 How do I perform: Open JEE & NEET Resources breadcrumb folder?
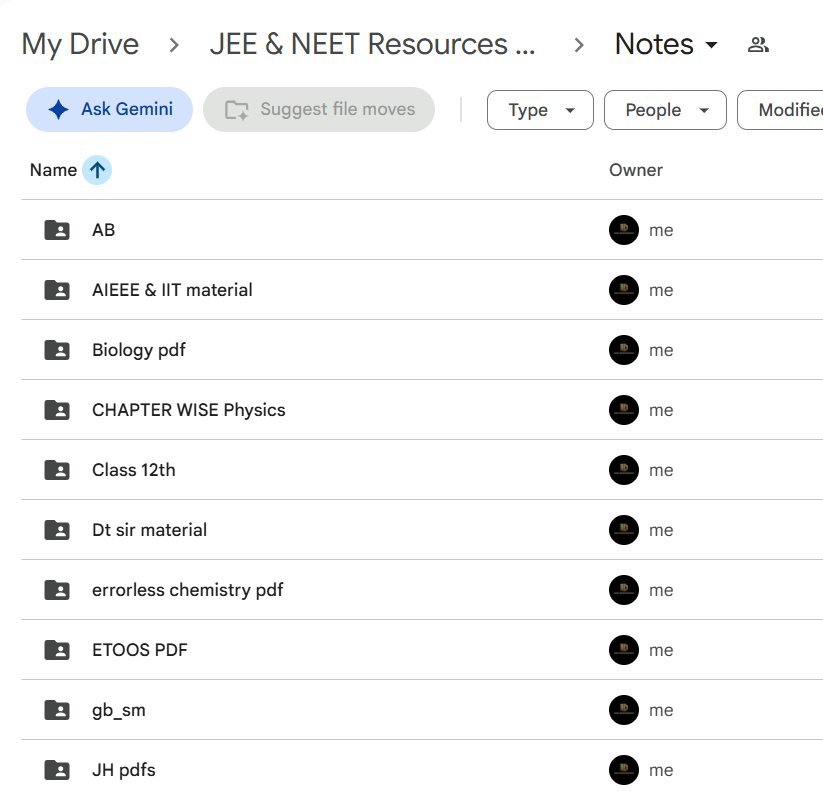(x=372, y=44)
